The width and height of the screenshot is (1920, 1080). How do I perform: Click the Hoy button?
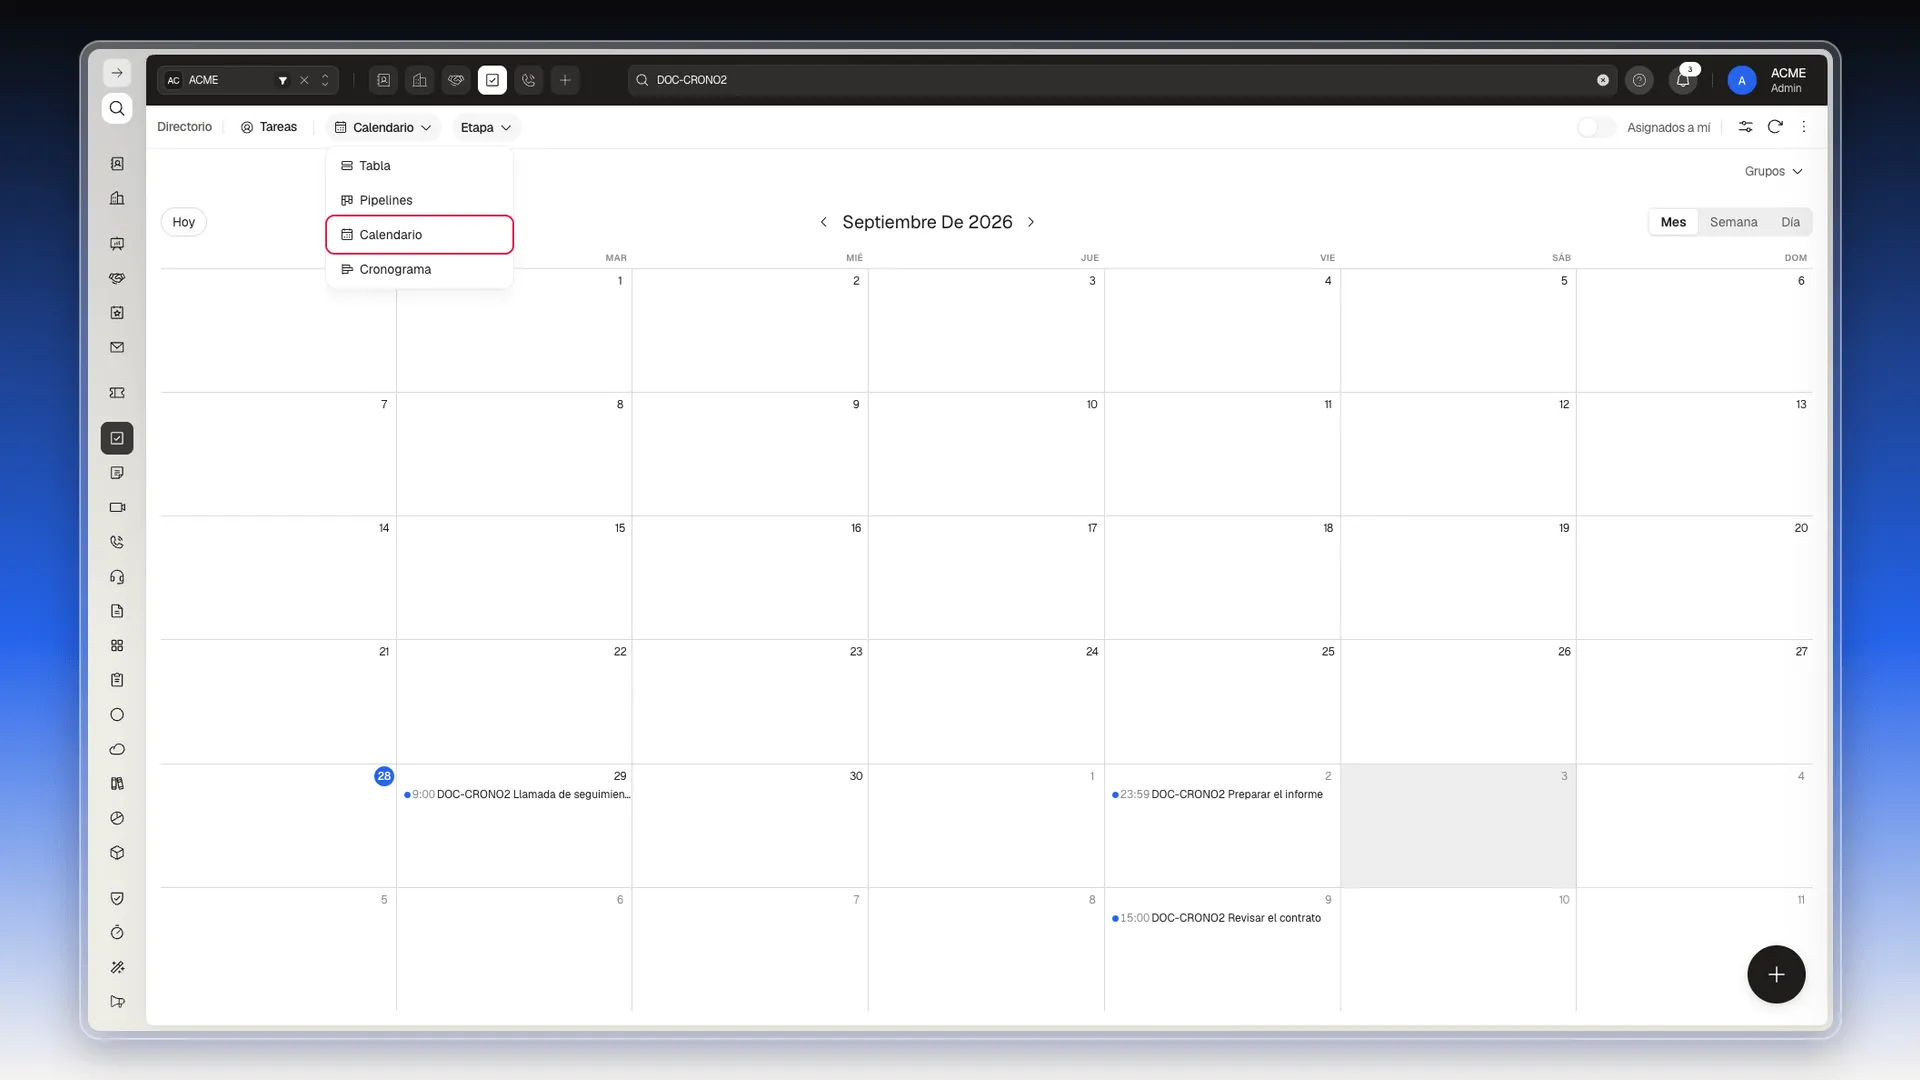click(x=184, y=222)
